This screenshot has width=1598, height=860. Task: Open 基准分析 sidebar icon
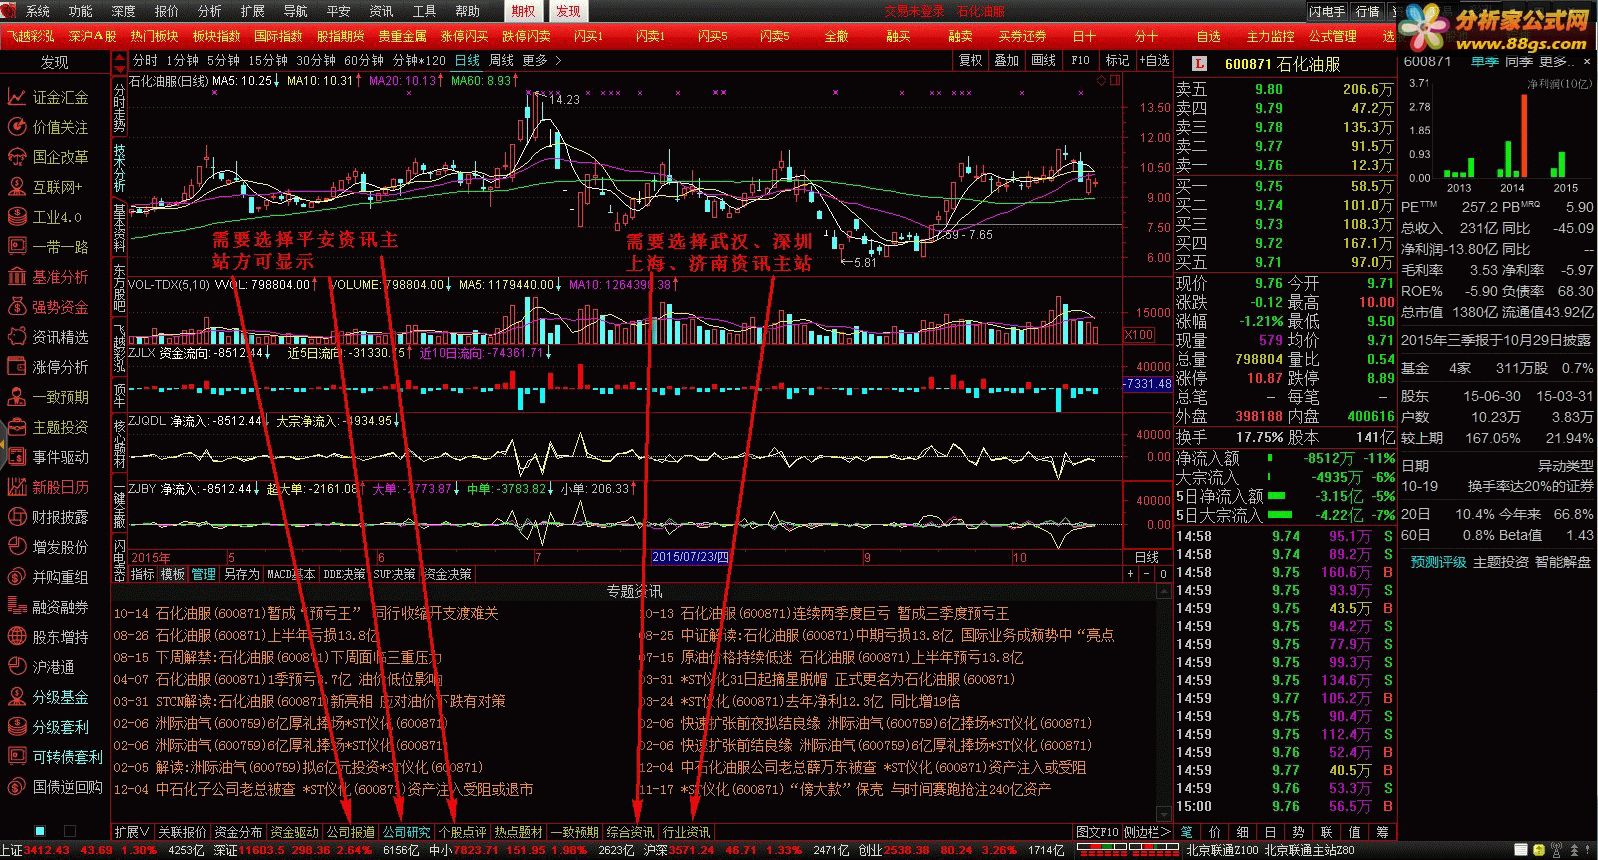click(x=16, y=277)
